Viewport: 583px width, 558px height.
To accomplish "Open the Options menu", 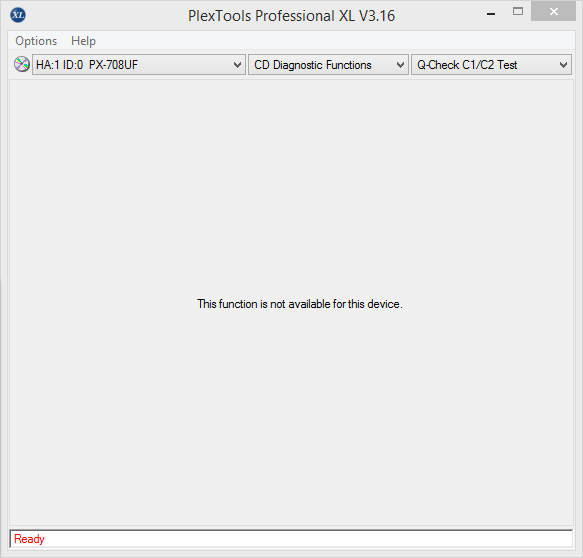I will click(x=36, y=41).
